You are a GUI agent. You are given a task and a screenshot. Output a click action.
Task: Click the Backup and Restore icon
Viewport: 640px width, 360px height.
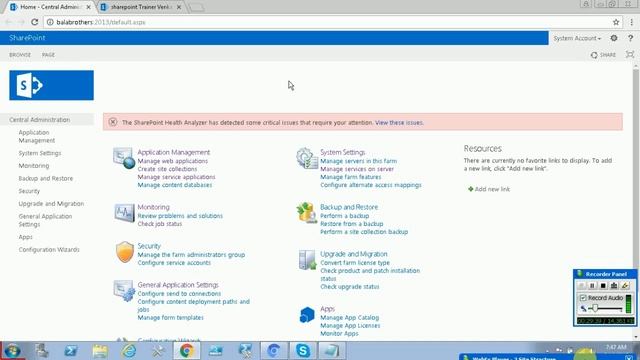point(307,213)
